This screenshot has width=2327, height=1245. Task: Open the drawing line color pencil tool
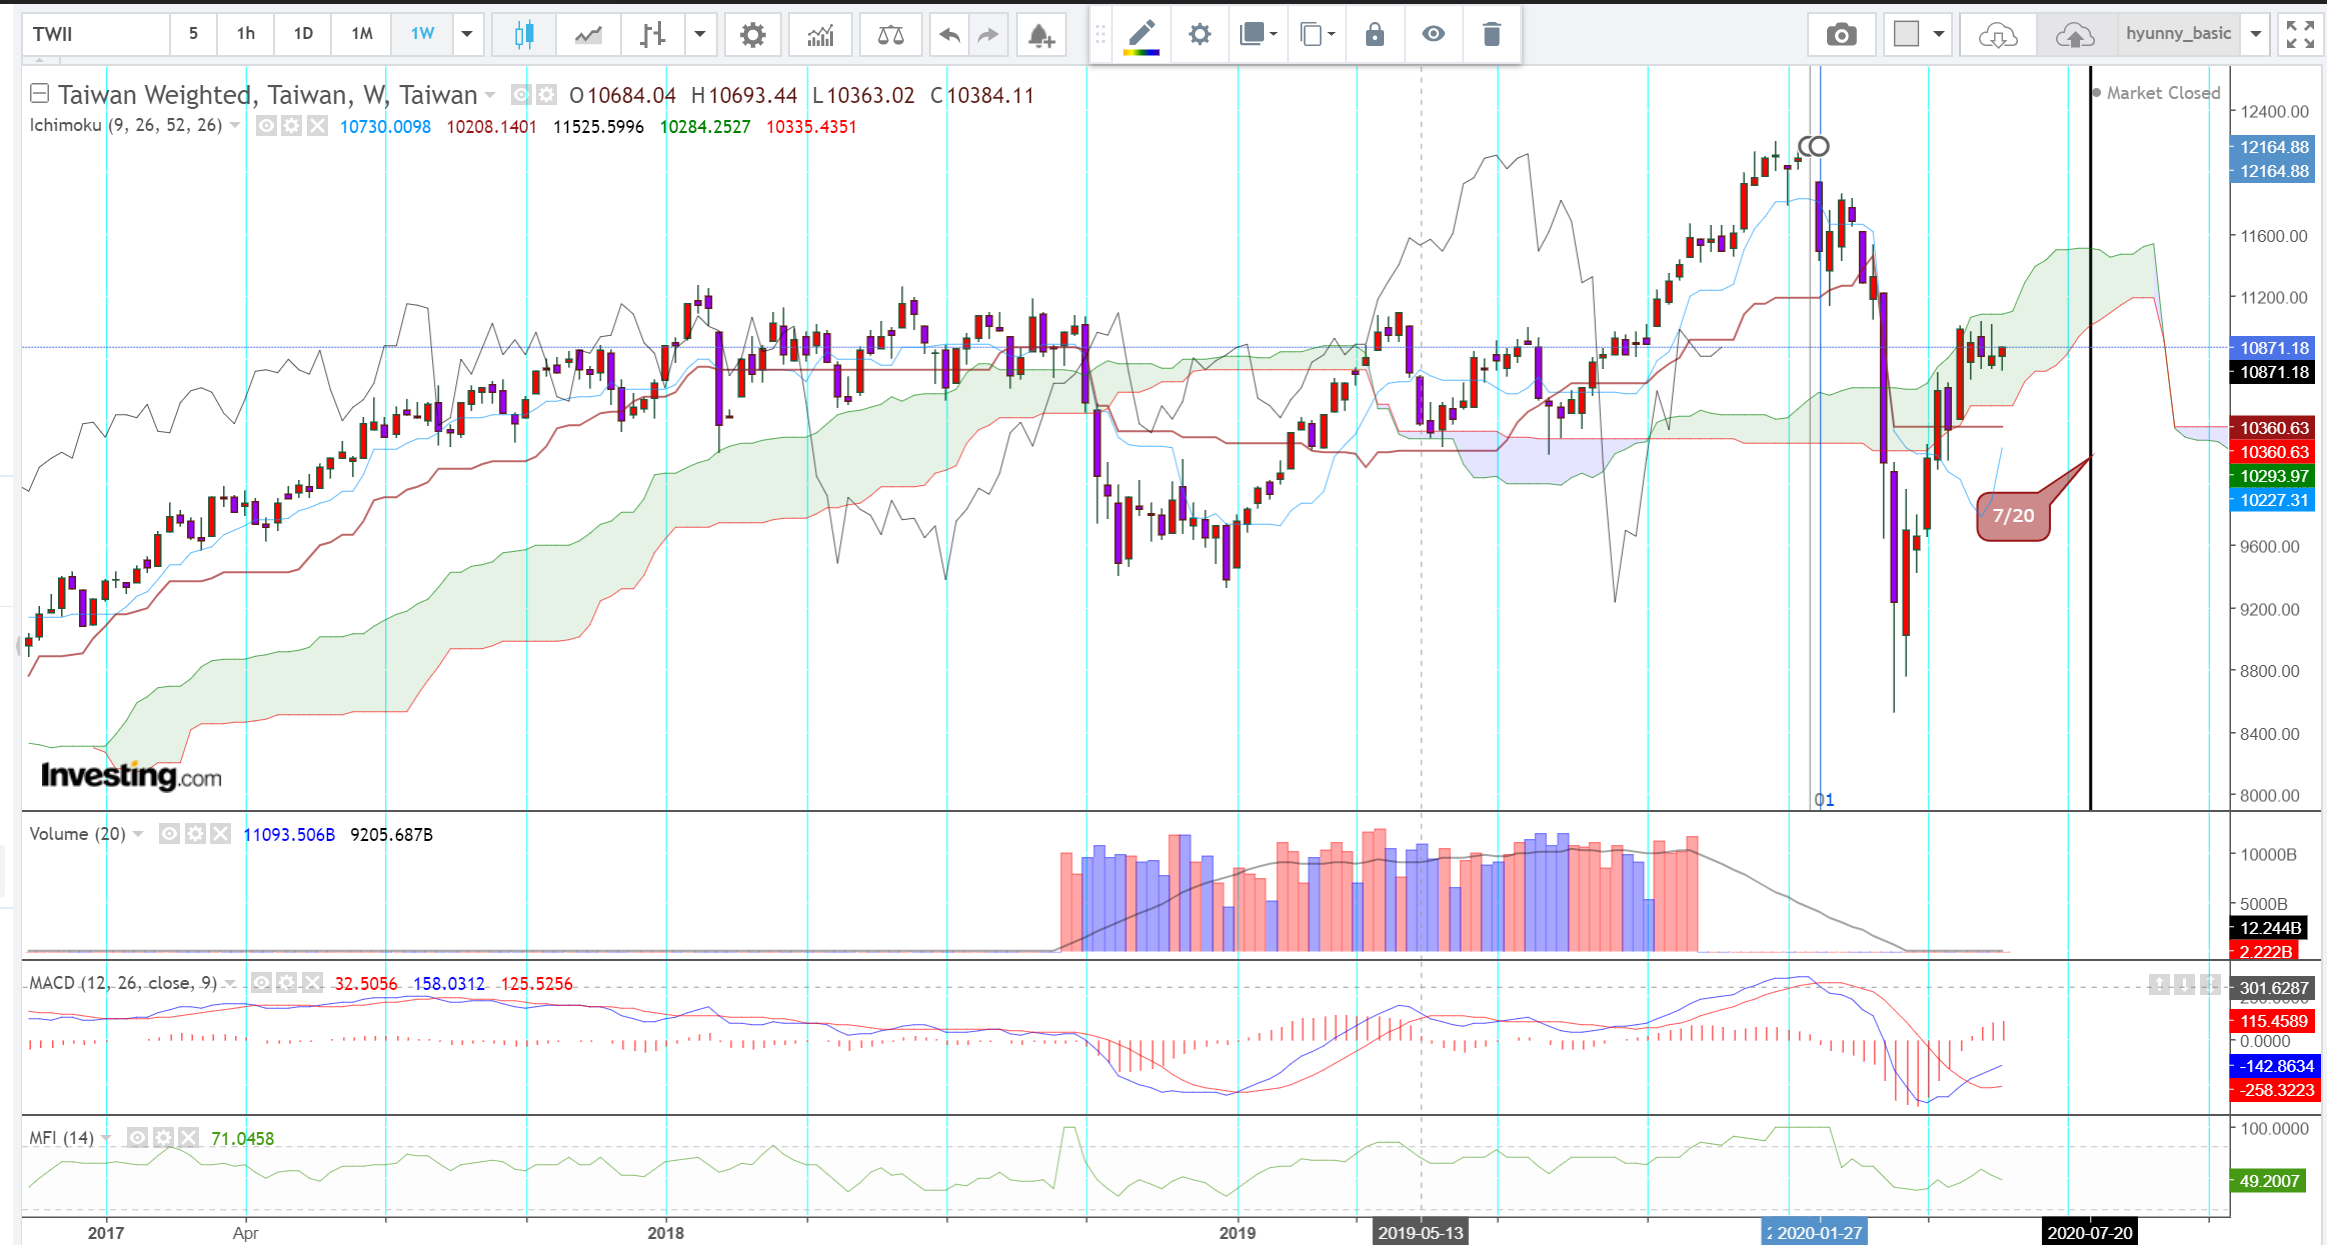click(x=1141, y=35)
